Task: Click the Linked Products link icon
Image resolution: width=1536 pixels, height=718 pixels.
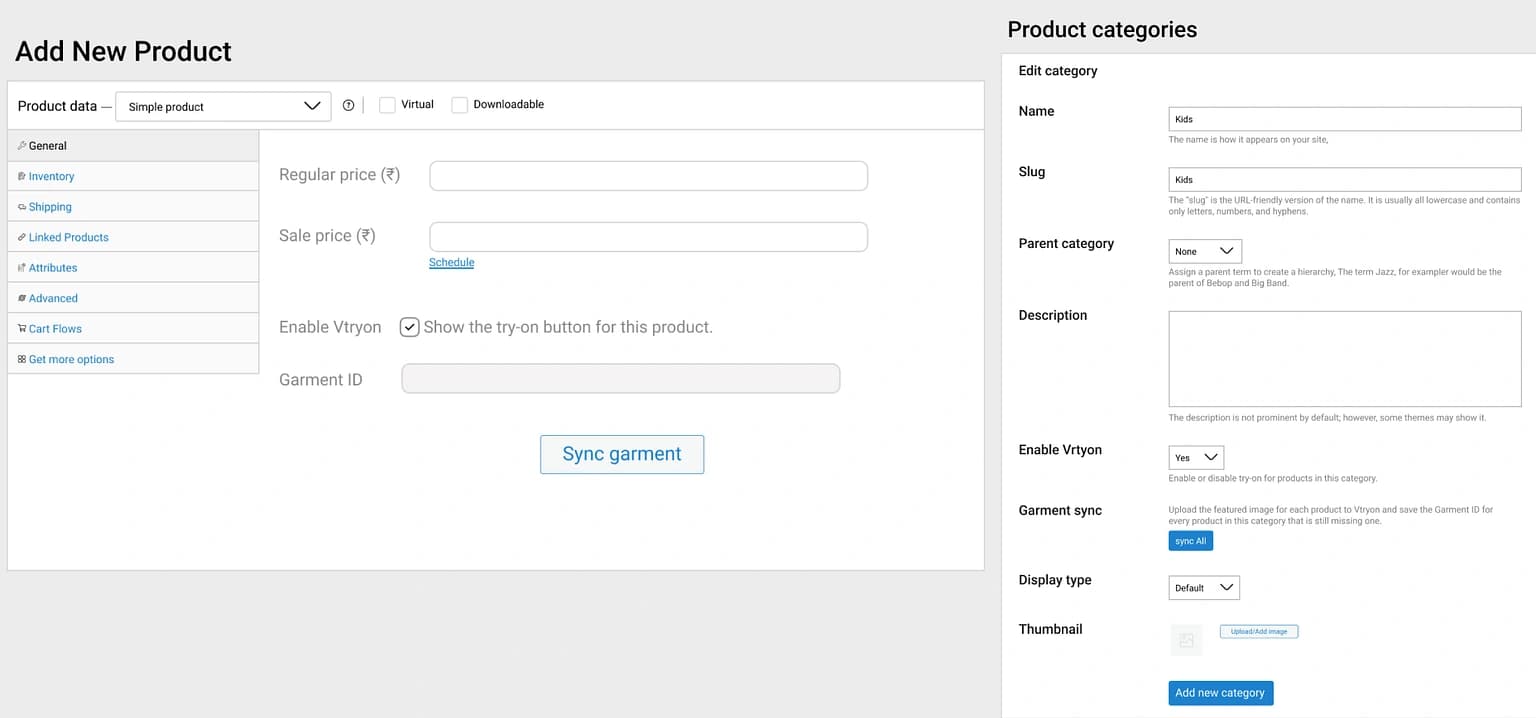Action: (x=22, y=237)
